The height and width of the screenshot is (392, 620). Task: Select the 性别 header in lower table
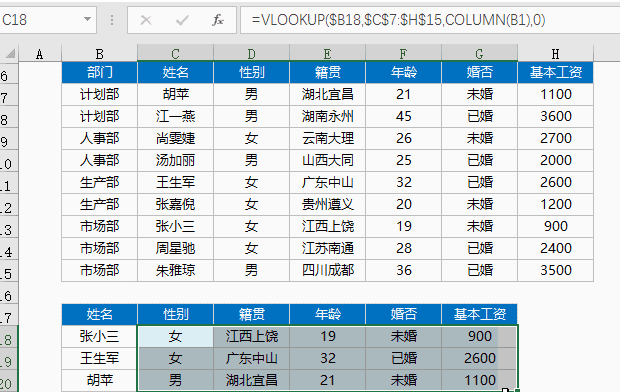pos(175,314)
